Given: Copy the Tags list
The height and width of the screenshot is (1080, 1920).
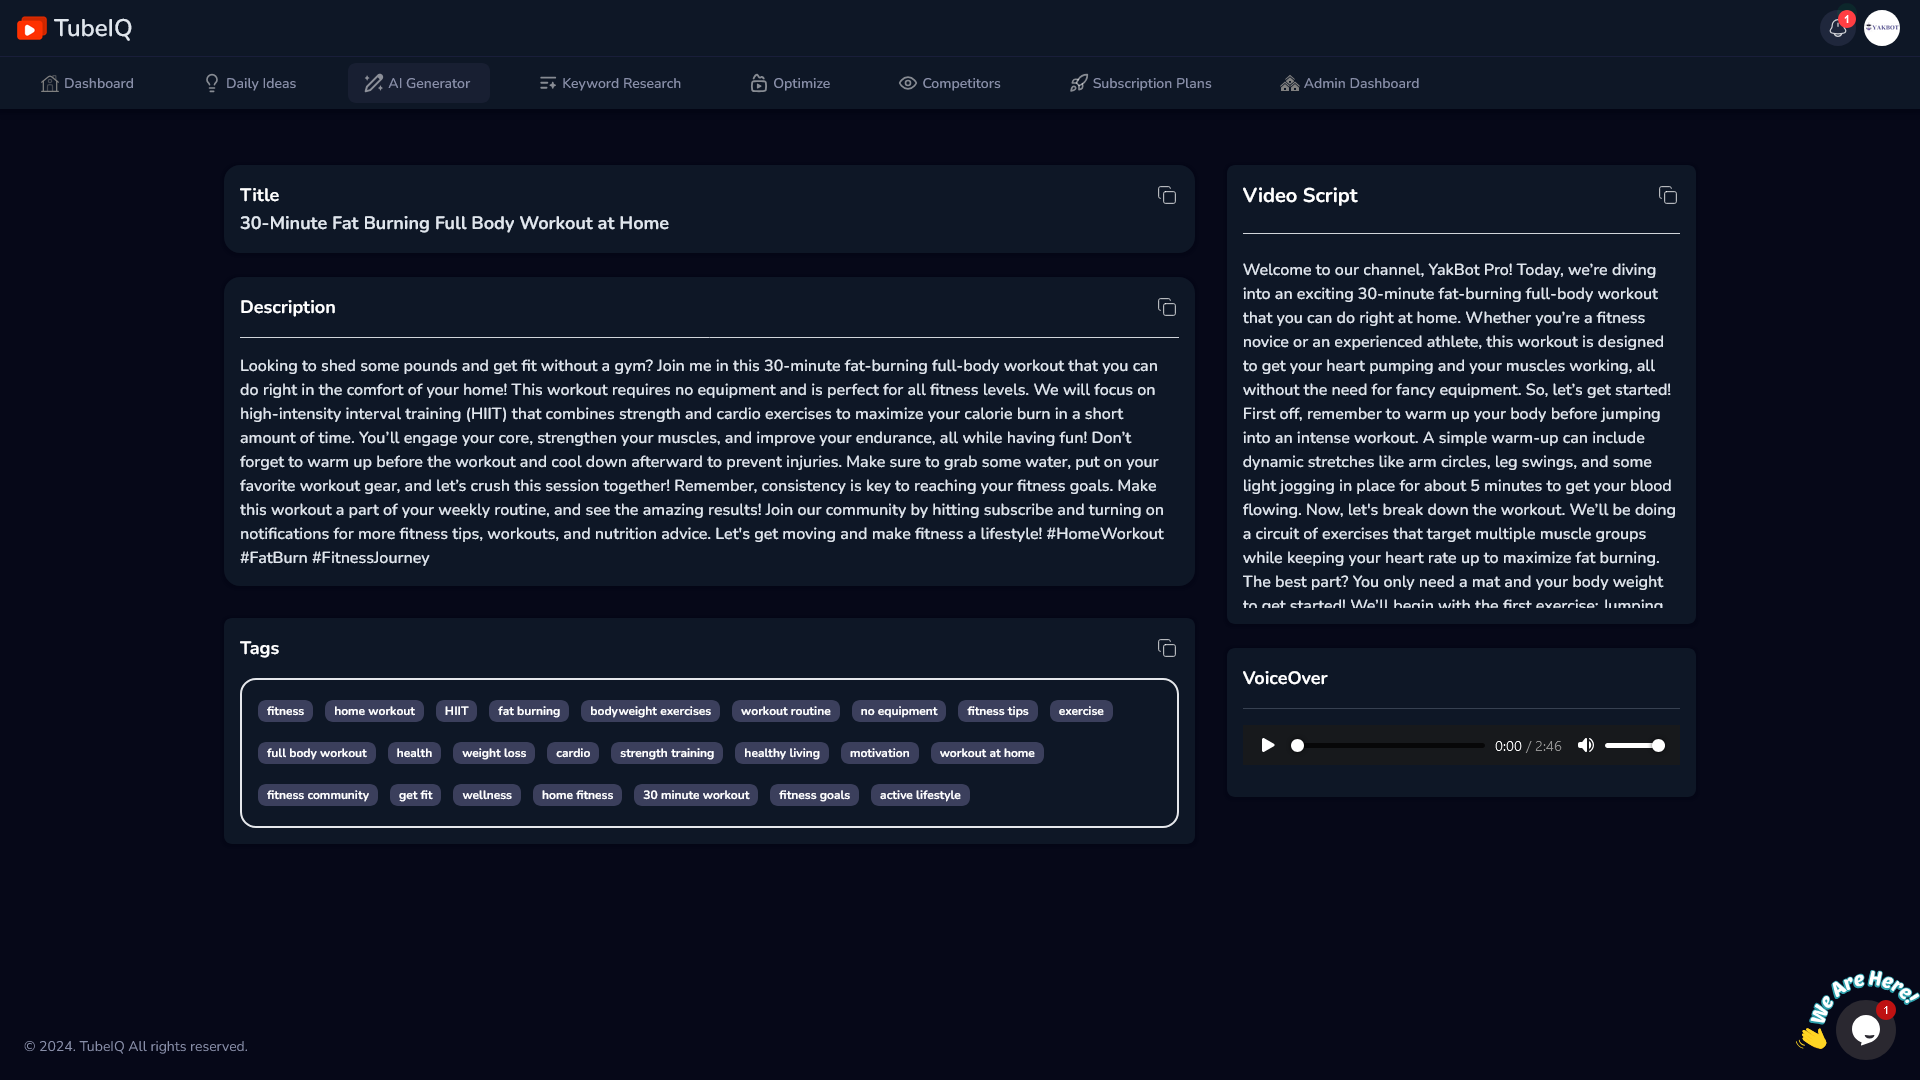Looking at the screenshot, I should [1166, 648].
